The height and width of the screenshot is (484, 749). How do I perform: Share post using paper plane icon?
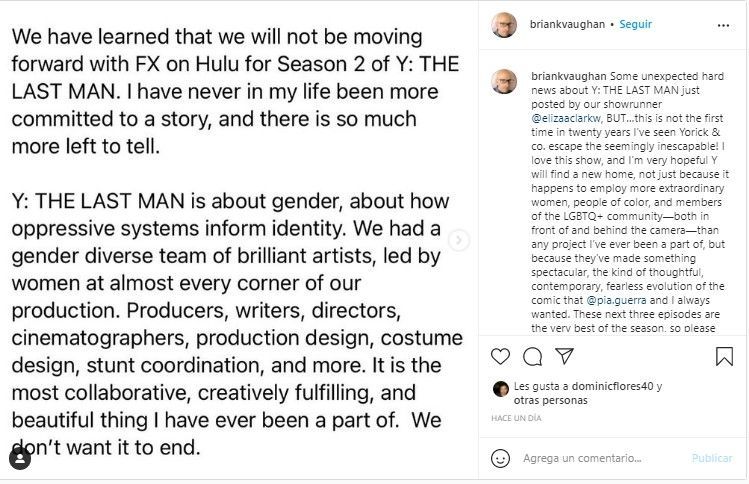point(564,356)
